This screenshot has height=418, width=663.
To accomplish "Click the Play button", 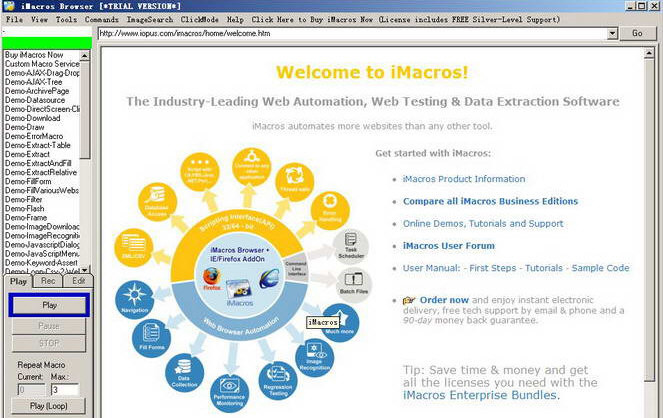I will (49, 305).
